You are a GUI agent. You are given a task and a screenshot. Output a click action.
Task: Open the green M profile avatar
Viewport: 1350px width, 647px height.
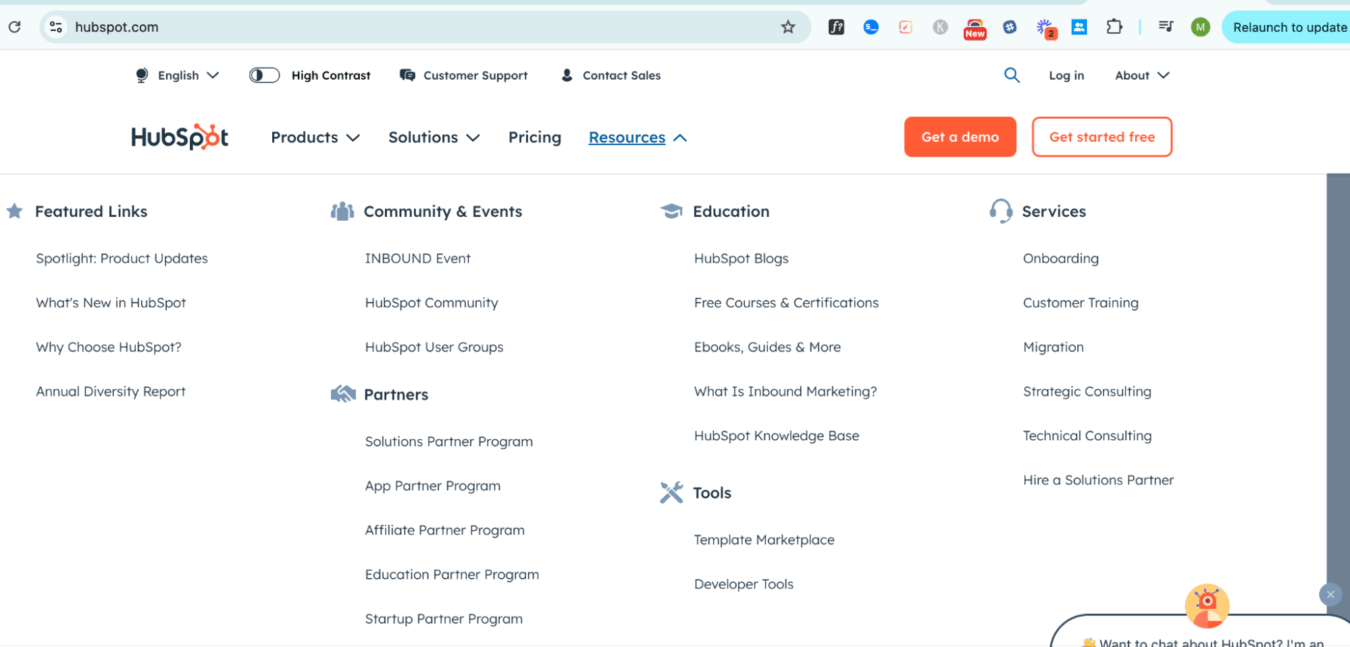(x=1201, y=27)
